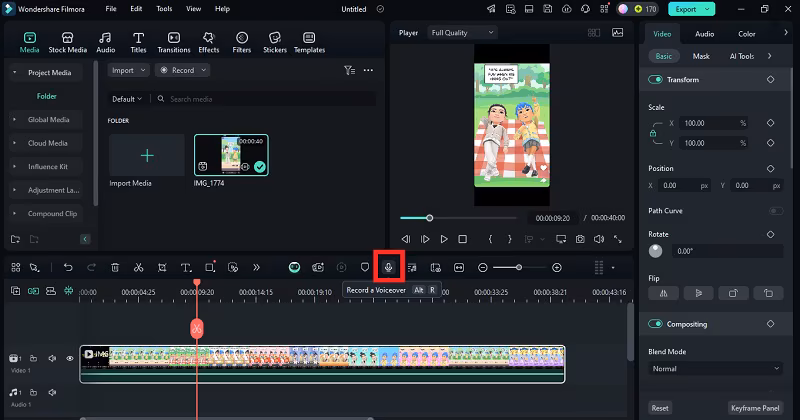Expand the Global Media tree item
Screen dimensions: 800x420
coord(14,119)
